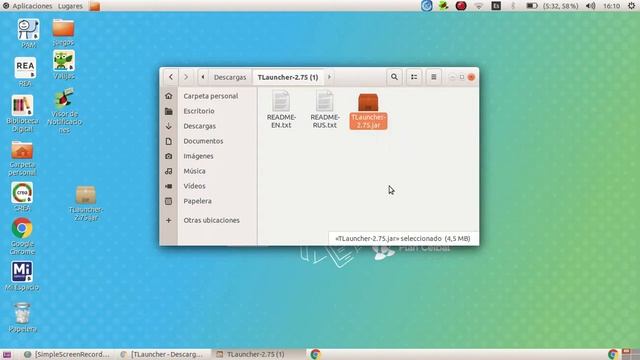Screen dimensions: 640x360
Task: Click the plus icon beside Otras ubicaciones
Action: pos(169,220)
